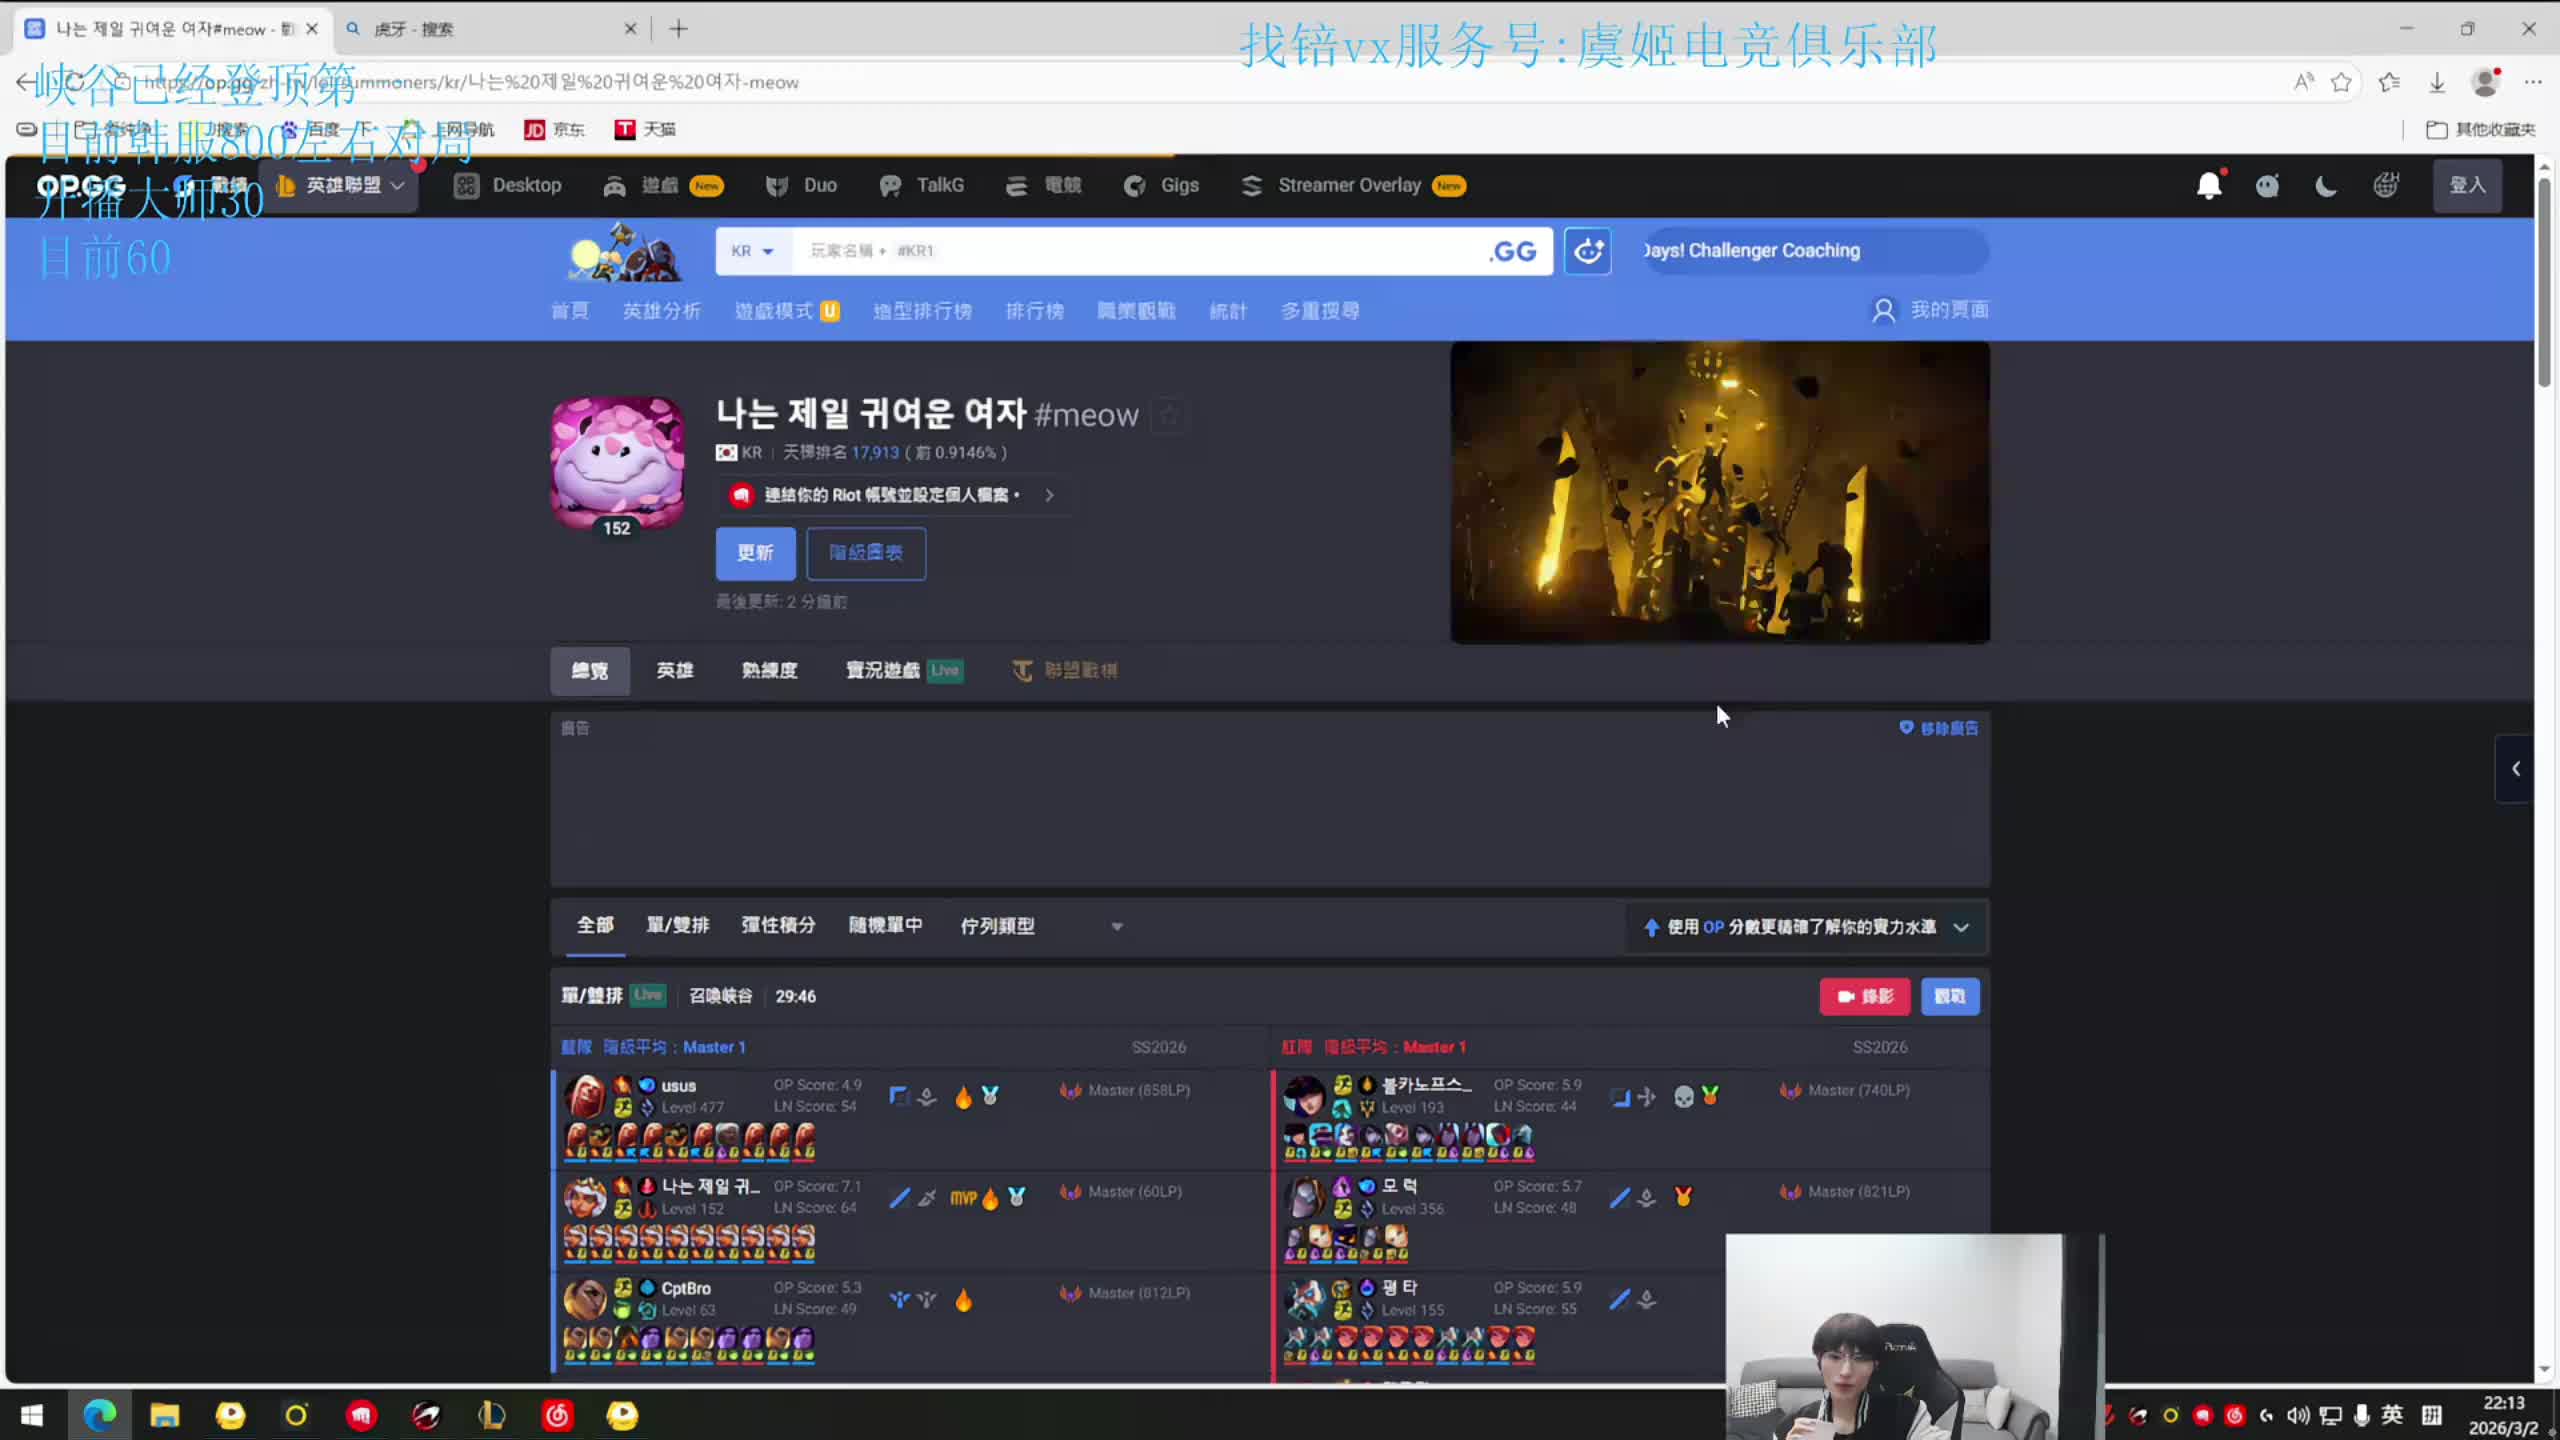This screenshot has width=2560, height=1440.
Task: Open the League of Legends game selector
Action: pyautogui.click(x=342, y=186)
